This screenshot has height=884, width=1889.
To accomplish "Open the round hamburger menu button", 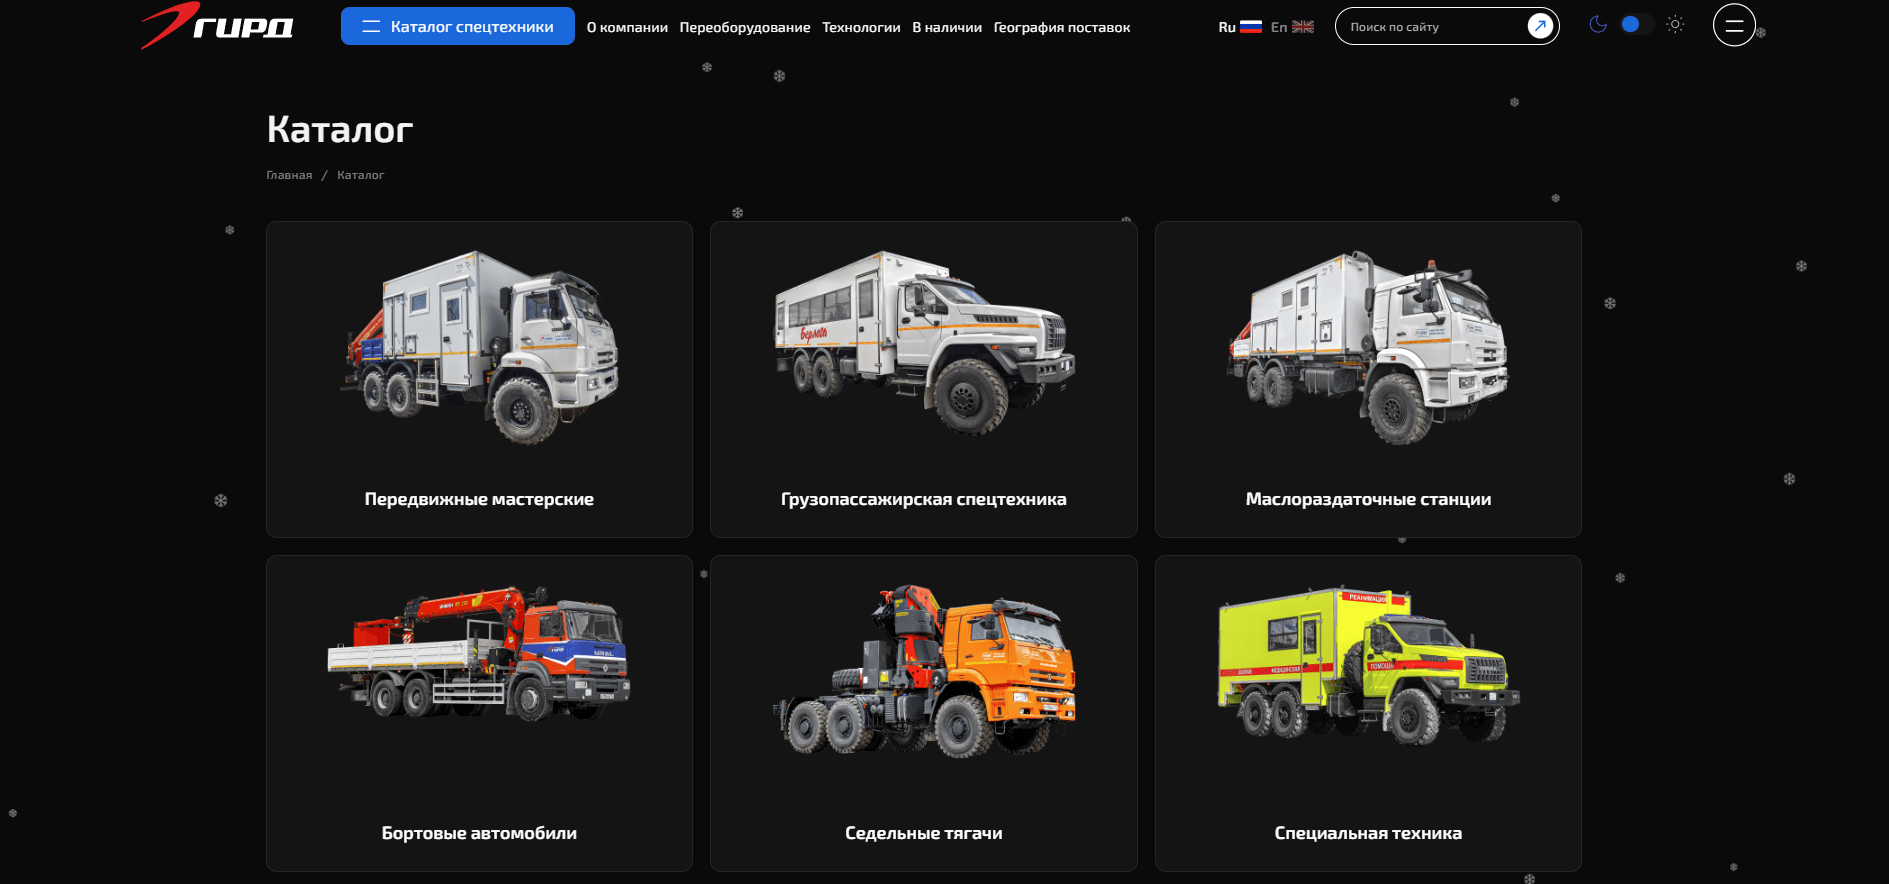I will coord(1734,26).
